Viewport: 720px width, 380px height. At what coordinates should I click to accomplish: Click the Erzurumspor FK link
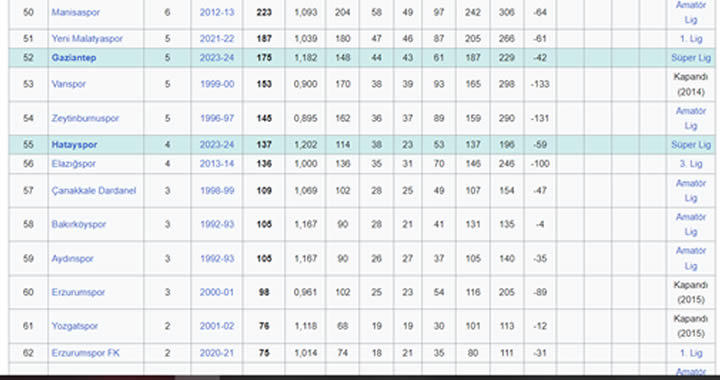pos(85,353)
